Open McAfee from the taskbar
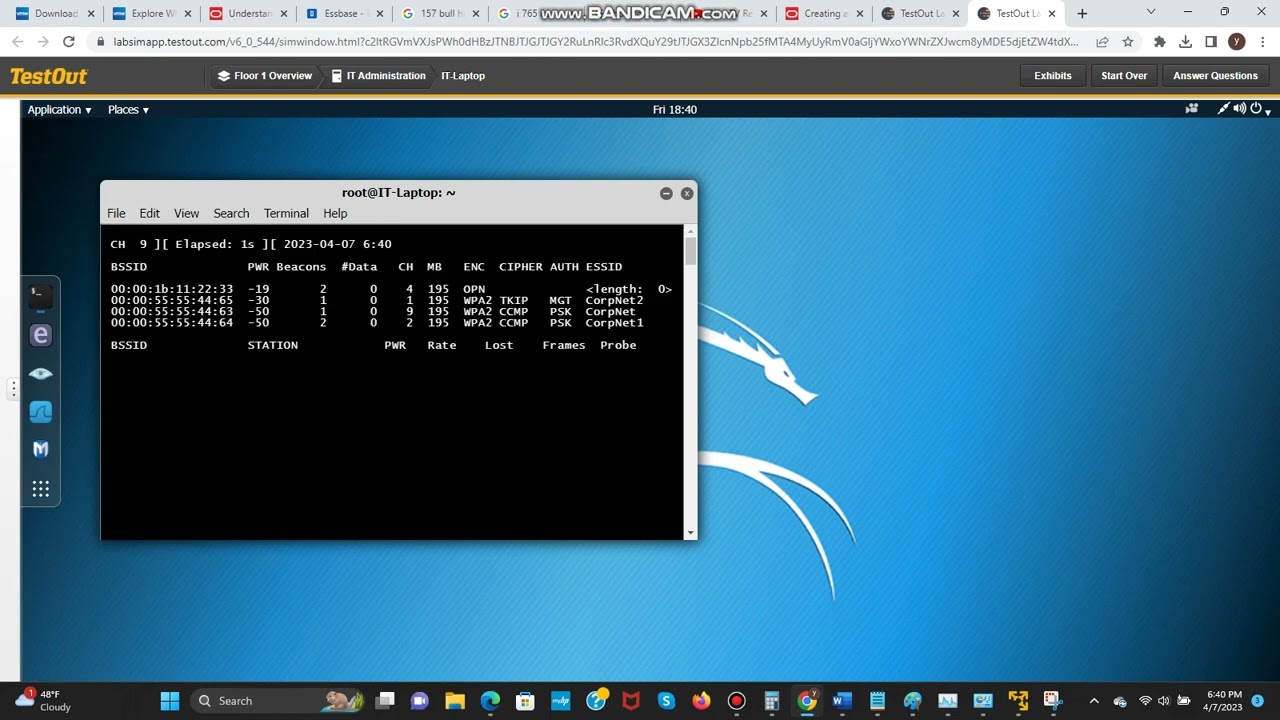The width and height of the screenshot is (1280, 720). pos(631,701)
